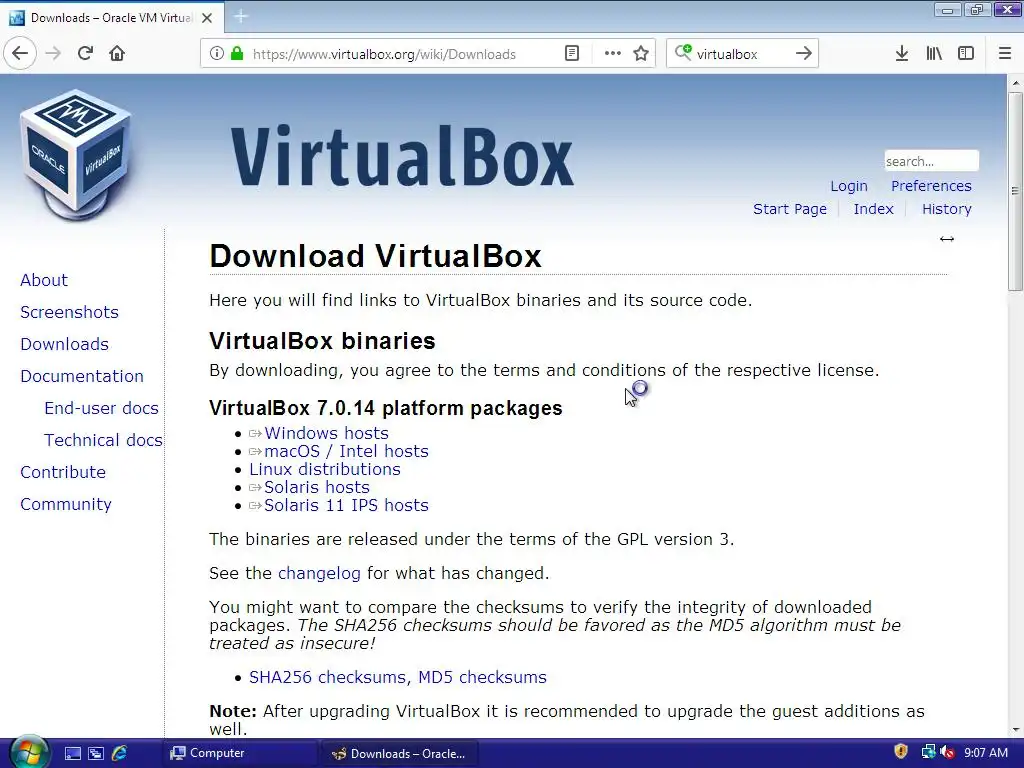Click the green padlock security icon
This screenshot has width=1024, height=768.
236,54
